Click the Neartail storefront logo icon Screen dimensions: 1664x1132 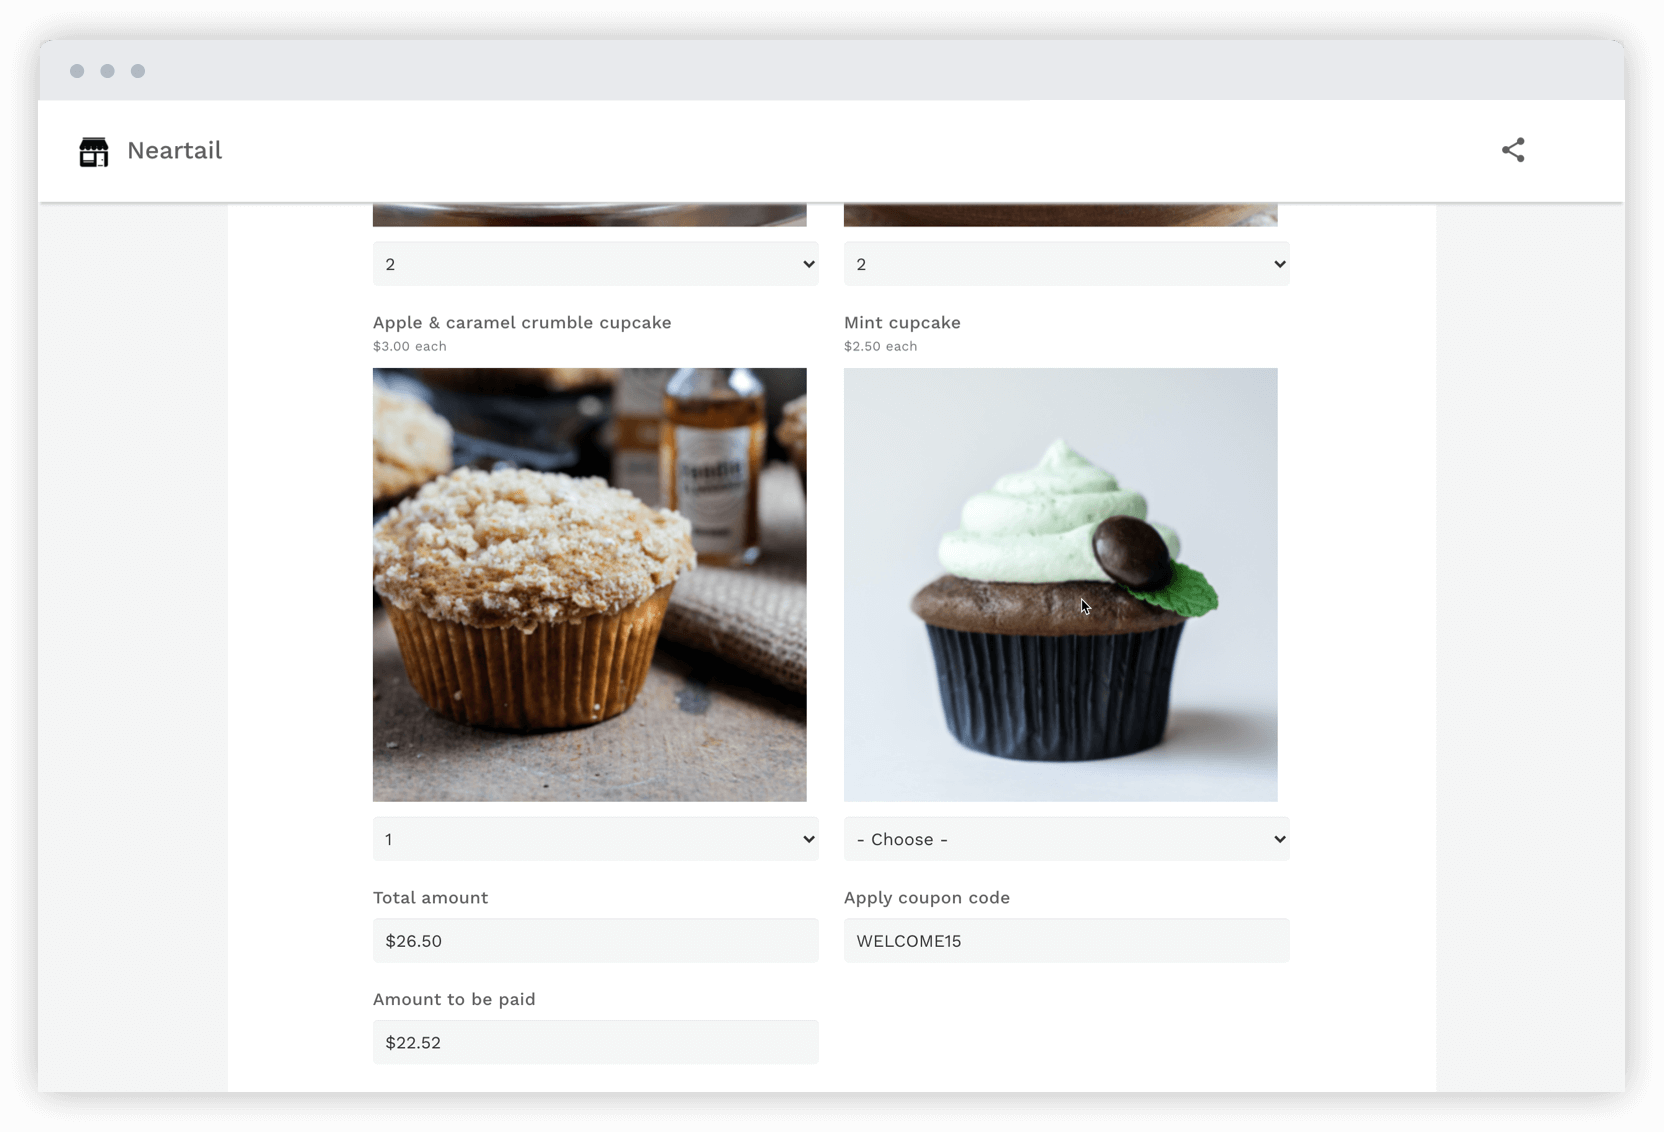click(94, 151)
